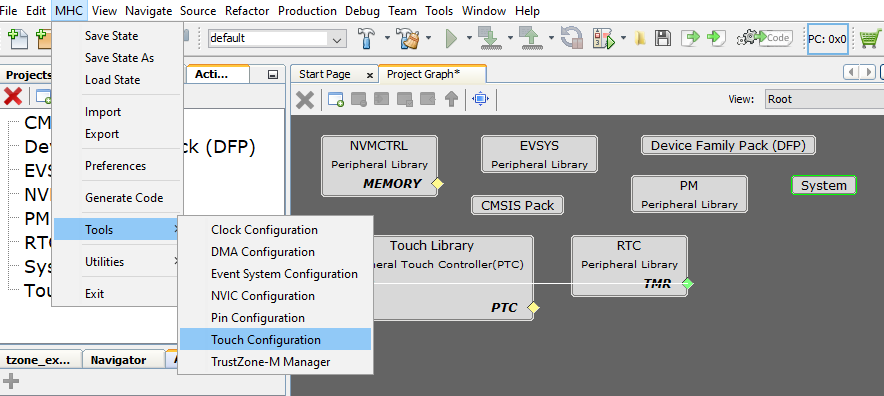Click gray X remove icon in Project Graph

tap(305, 100)
